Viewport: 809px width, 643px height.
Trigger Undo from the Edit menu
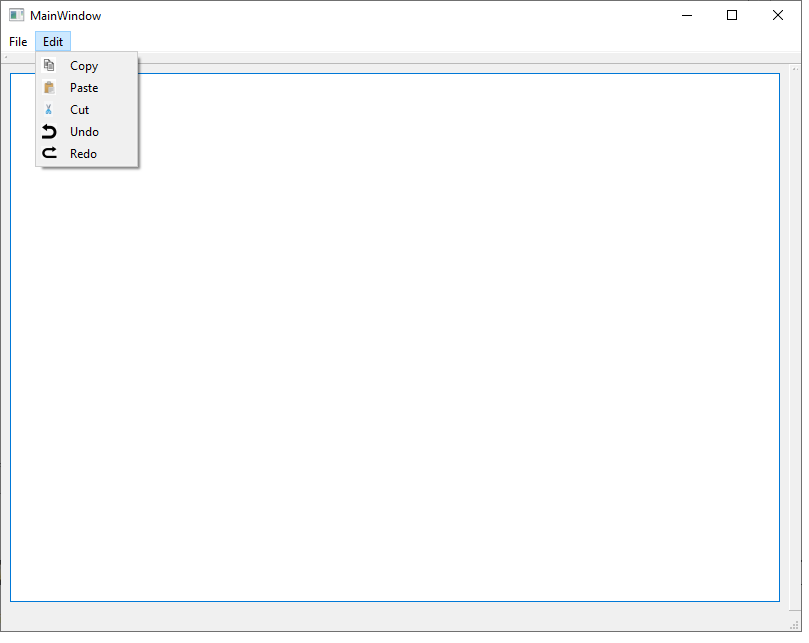pyautogui.click(x=84, y=131)
